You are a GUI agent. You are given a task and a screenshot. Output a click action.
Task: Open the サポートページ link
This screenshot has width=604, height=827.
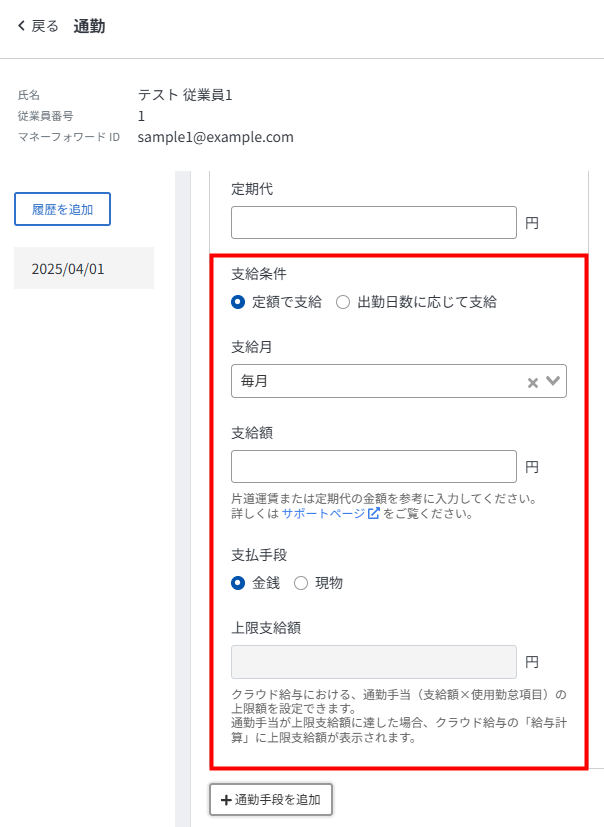[x=323, y=514]
